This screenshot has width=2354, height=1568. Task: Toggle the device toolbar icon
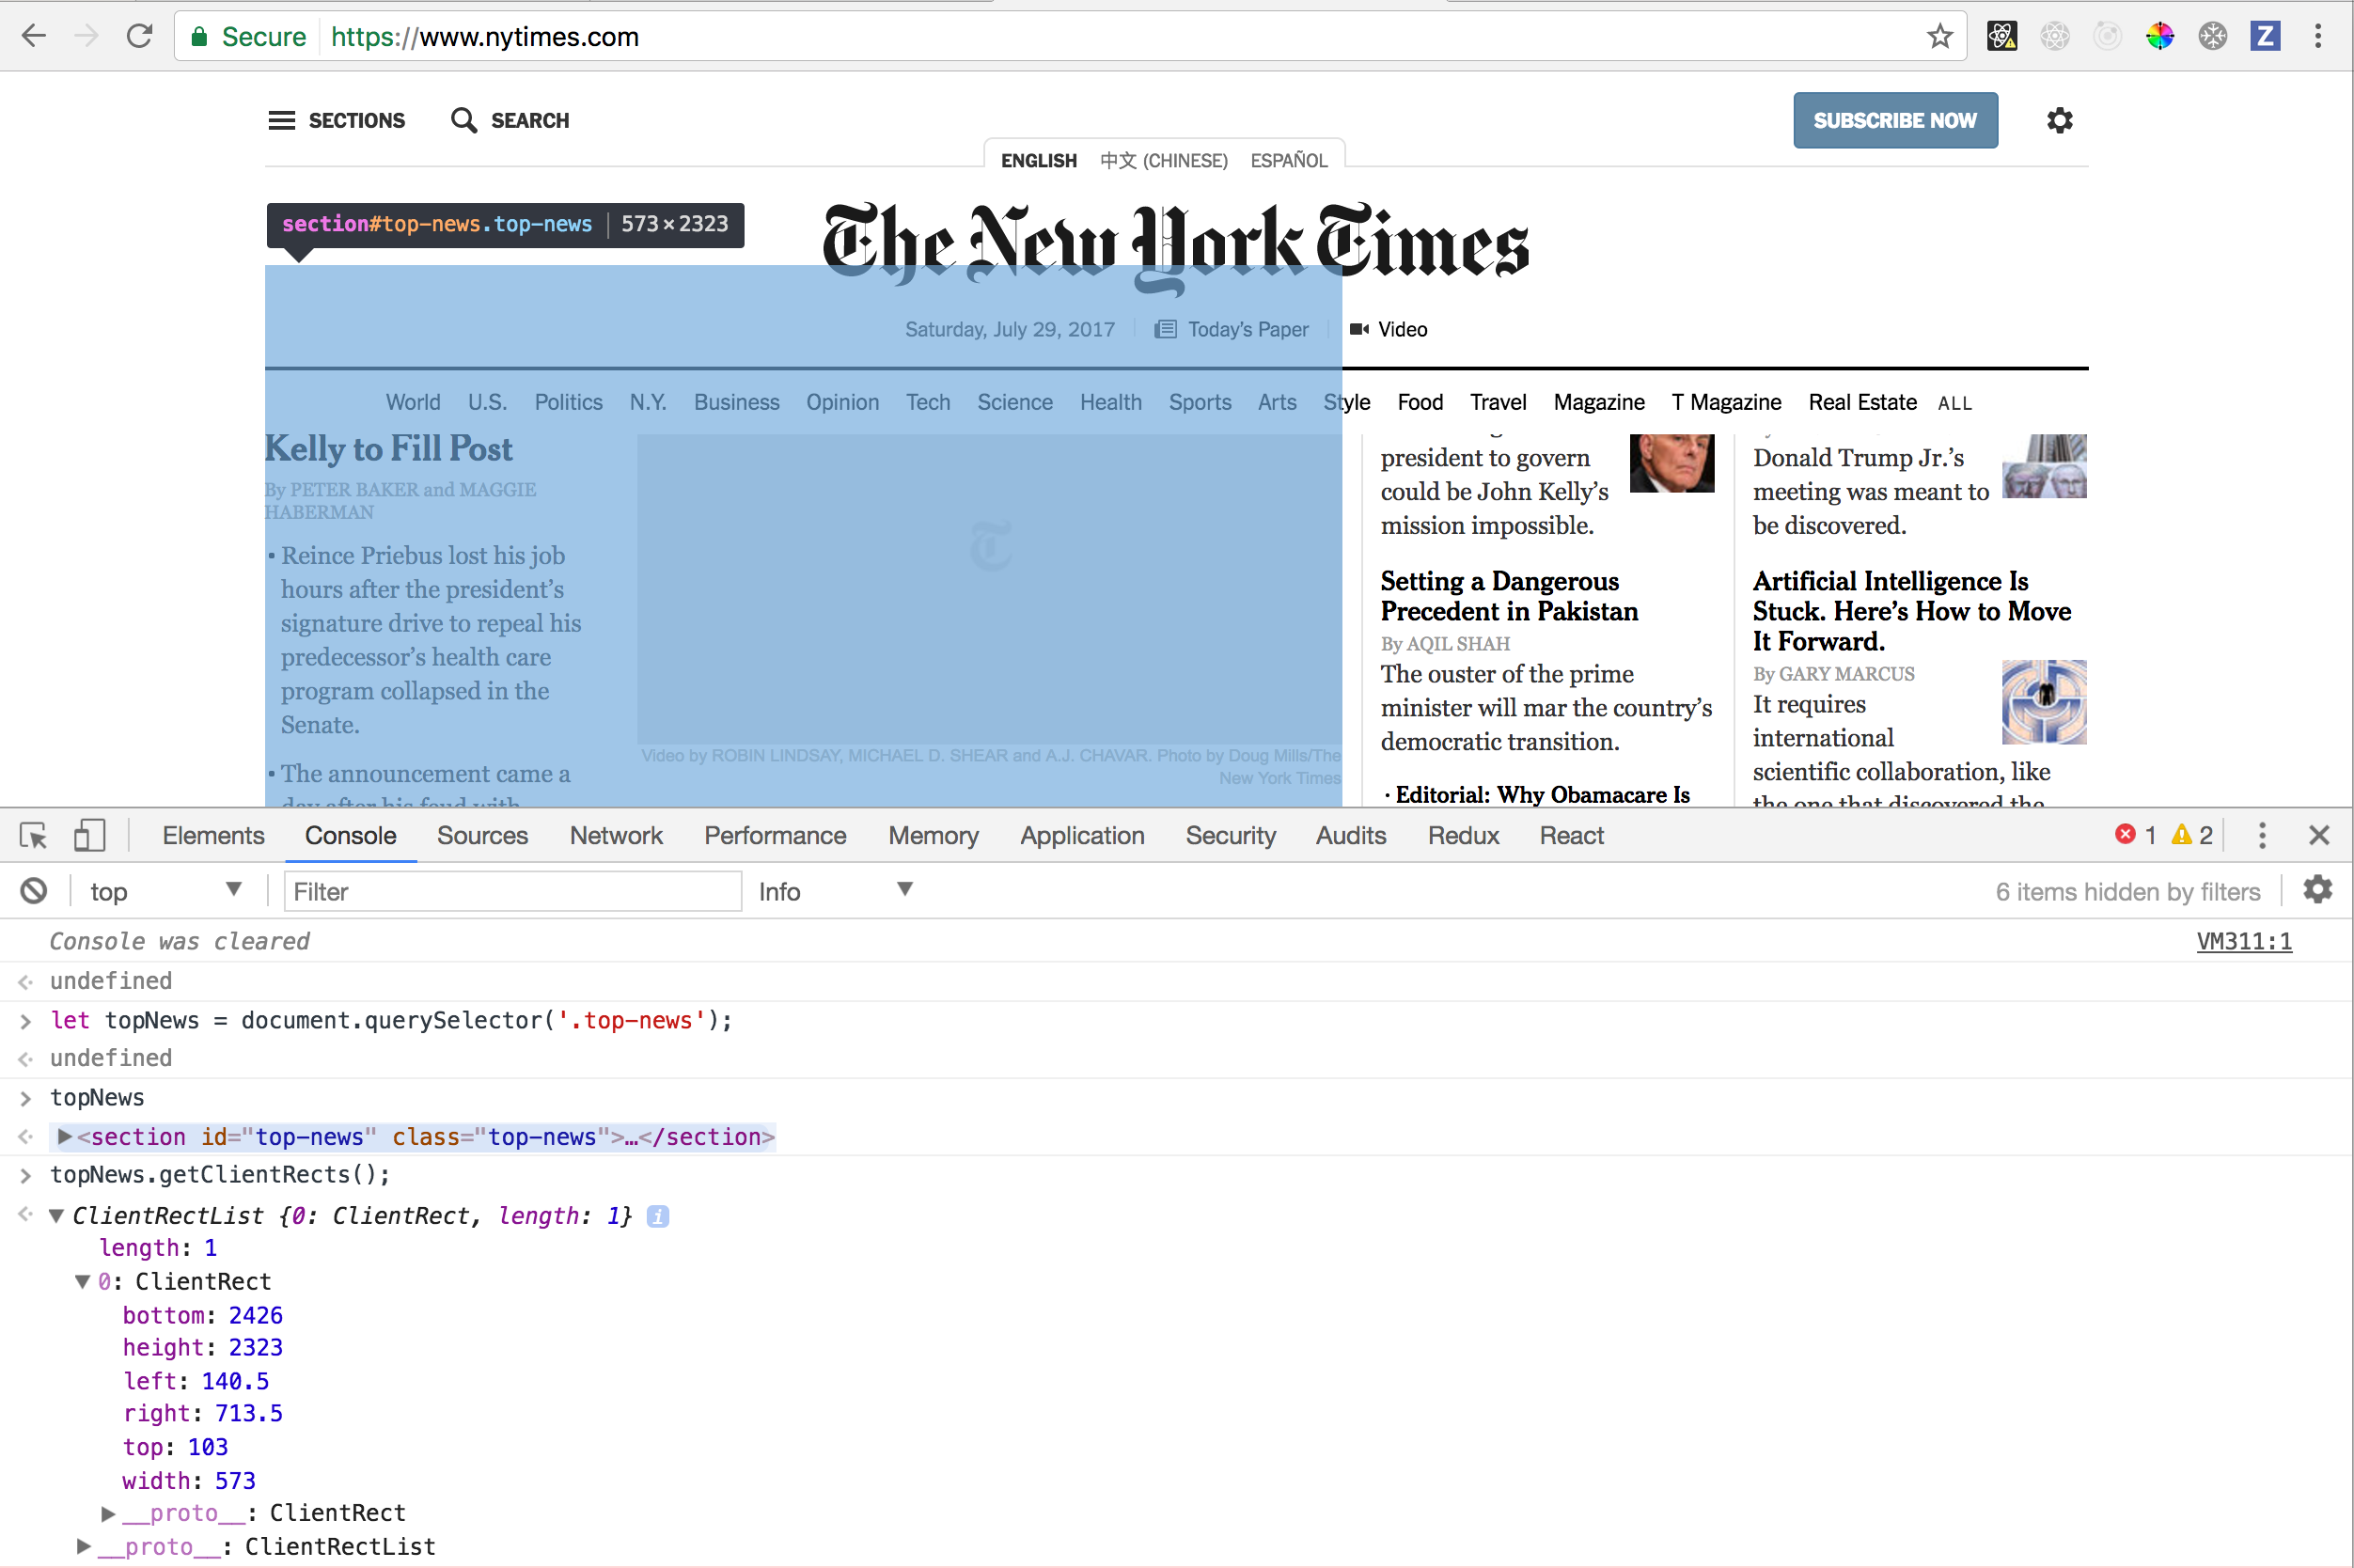[89, 835]
